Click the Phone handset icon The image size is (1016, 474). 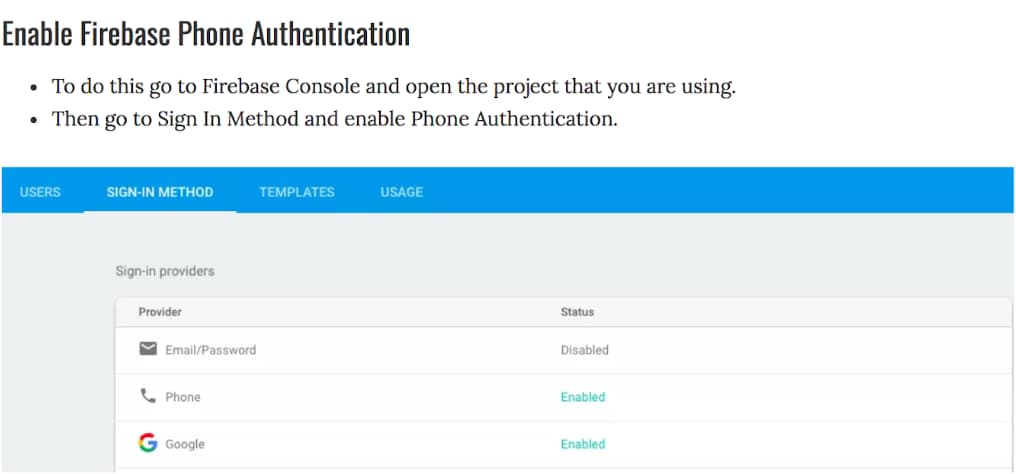tap(148, 396)
